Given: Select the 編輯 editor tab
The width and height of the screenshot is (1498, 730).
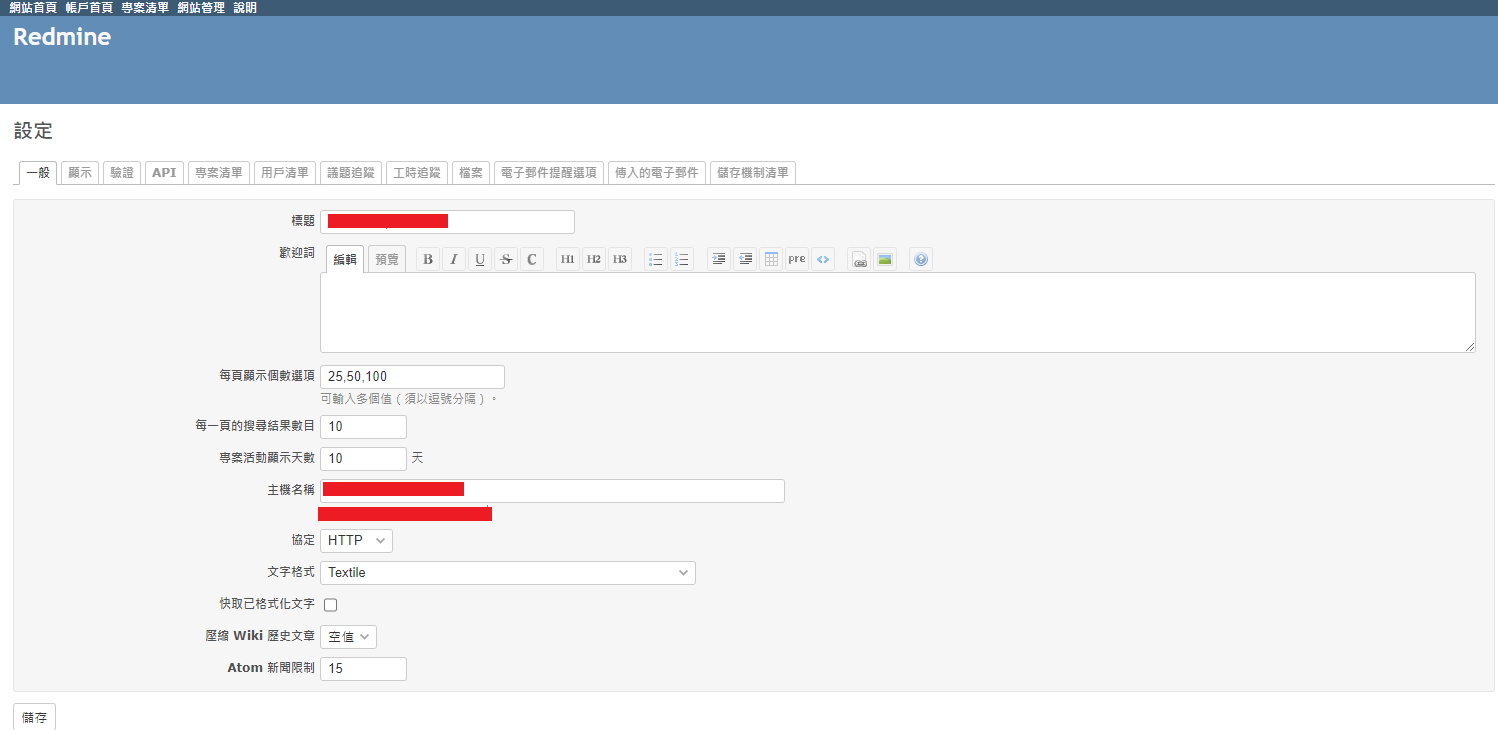Looking at the screenshot, I should click(x=345, y=259).
